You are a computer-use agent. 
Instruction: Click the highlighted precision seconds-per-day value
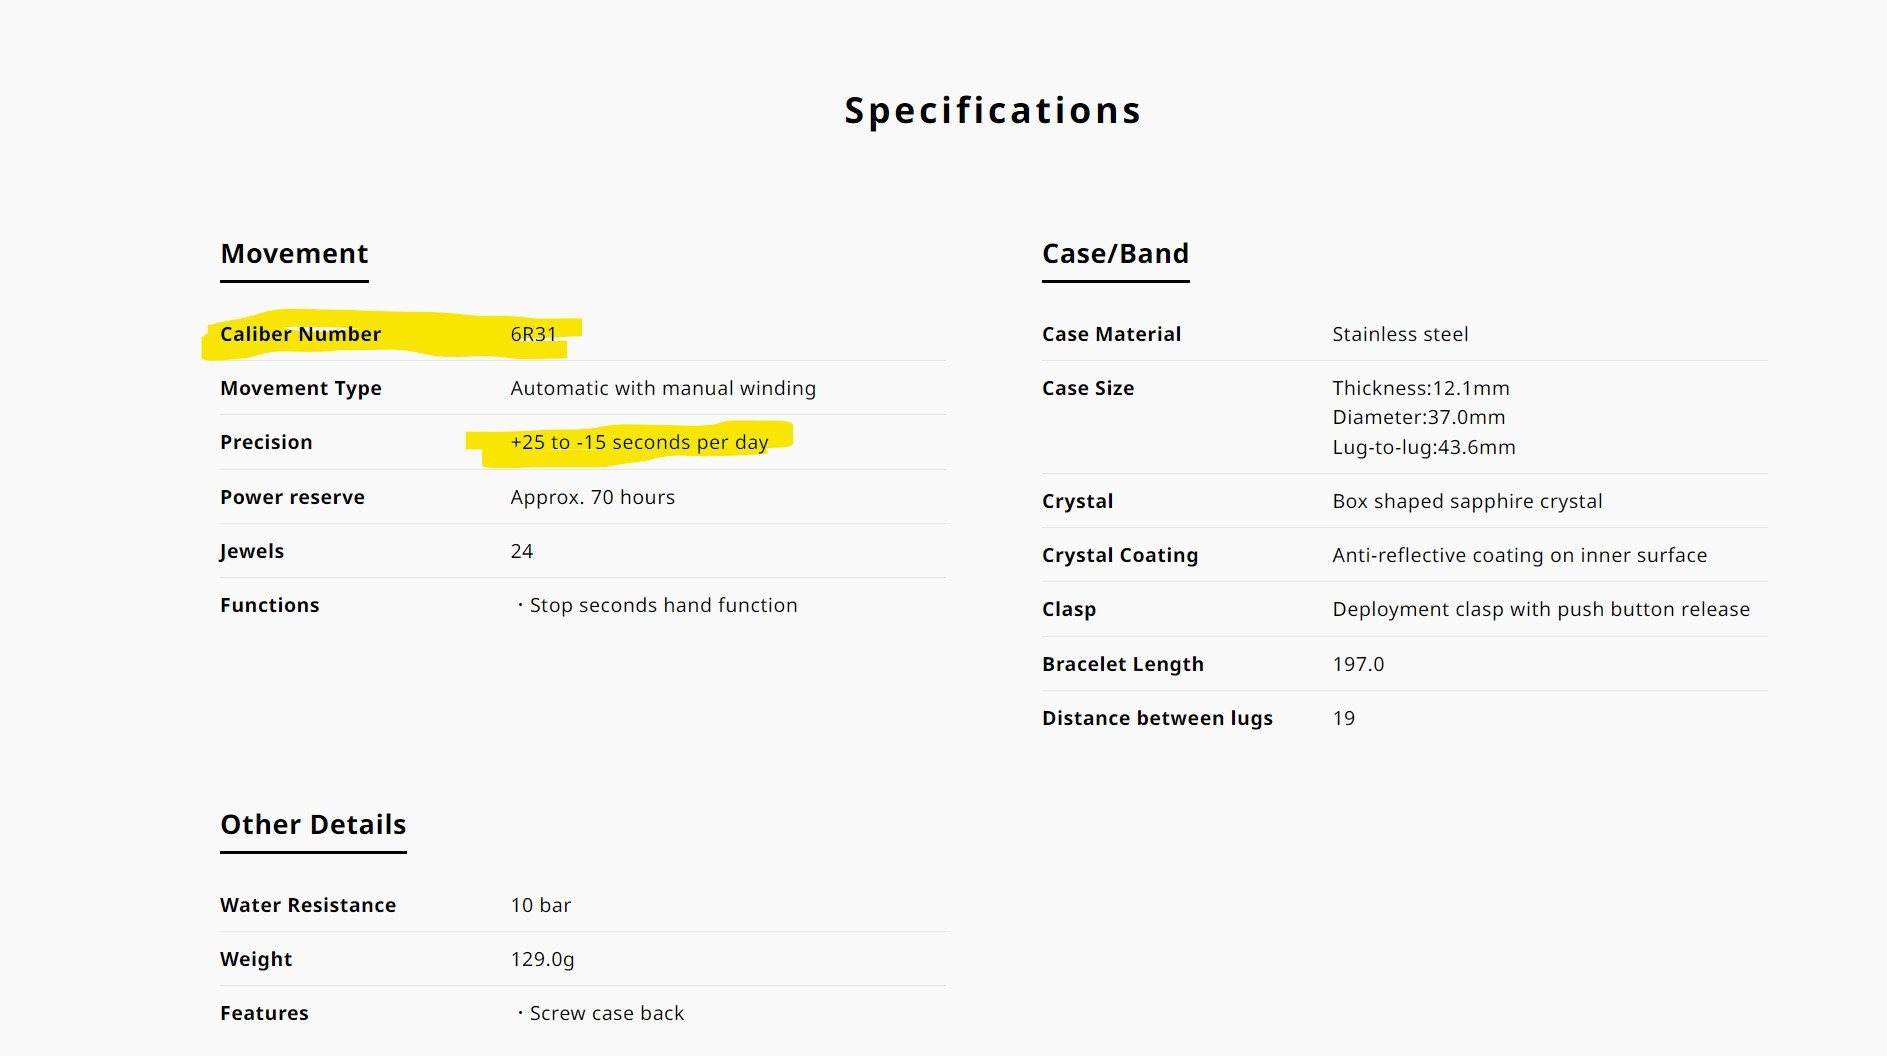(639, 442)
